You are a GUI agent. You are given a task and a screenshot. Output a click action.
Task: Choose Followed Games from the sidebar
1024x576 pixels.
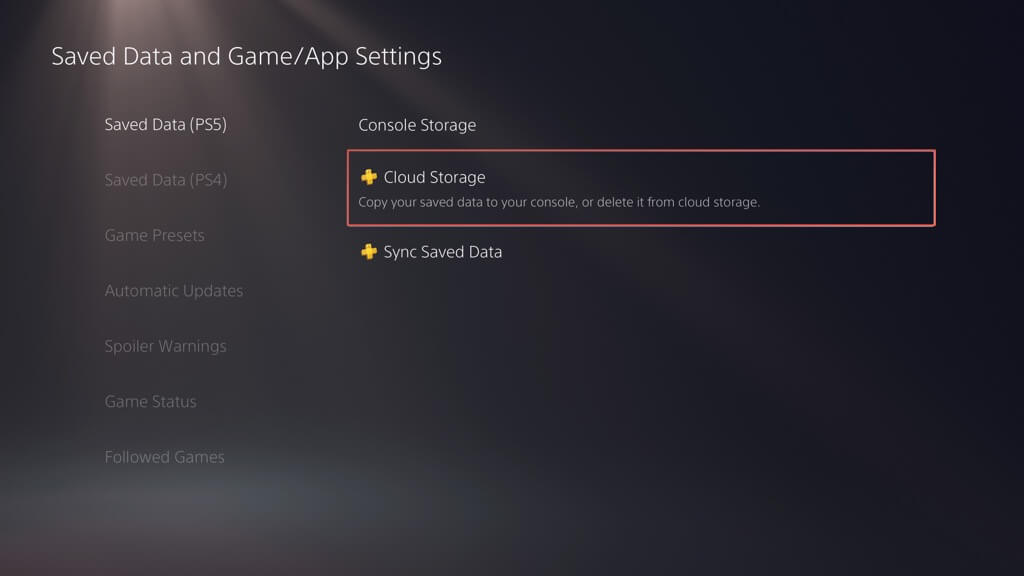point(164,457)
